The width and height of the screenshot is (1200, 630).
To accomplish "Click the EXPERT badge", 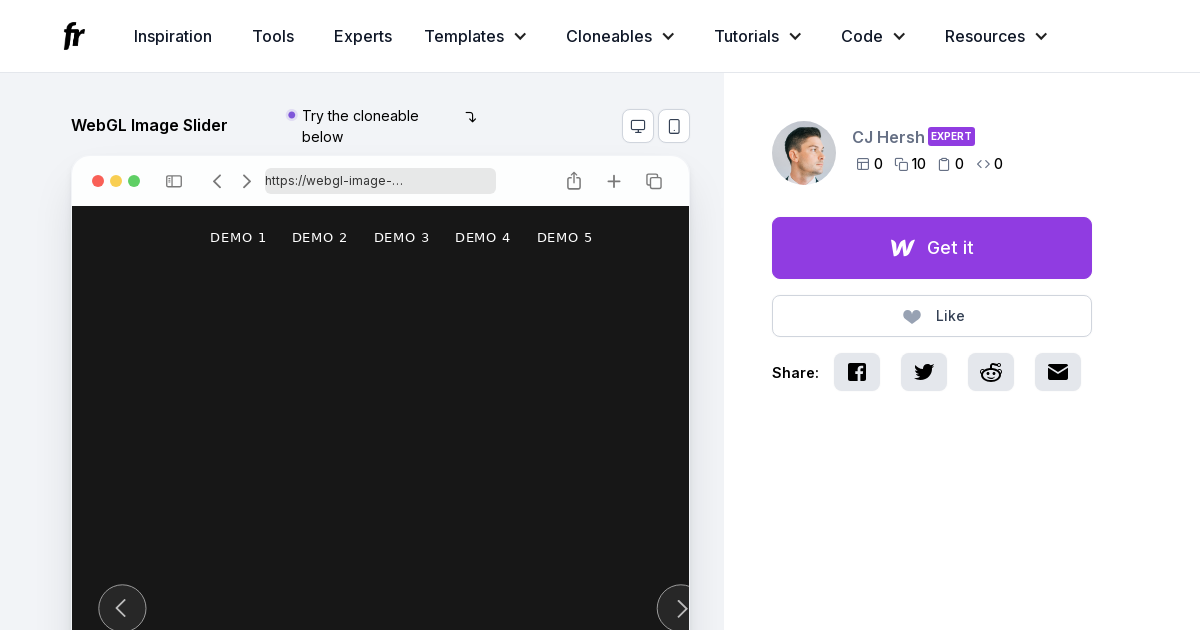I will [x=951, y=136].
